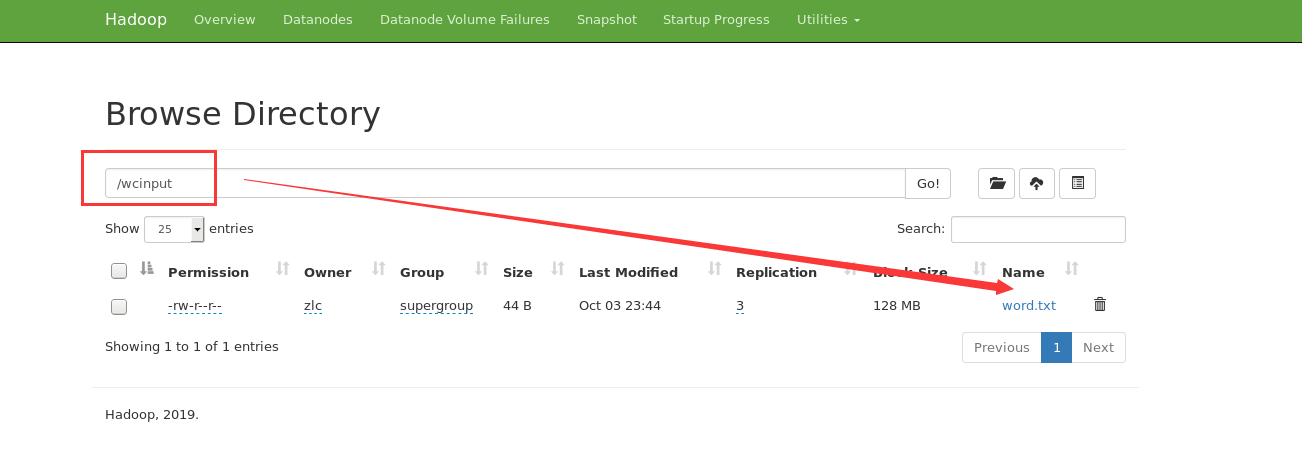The image size is (1302, 462).
Task: Sort the Name column with its sort icon
Action: click(1072, 269)
